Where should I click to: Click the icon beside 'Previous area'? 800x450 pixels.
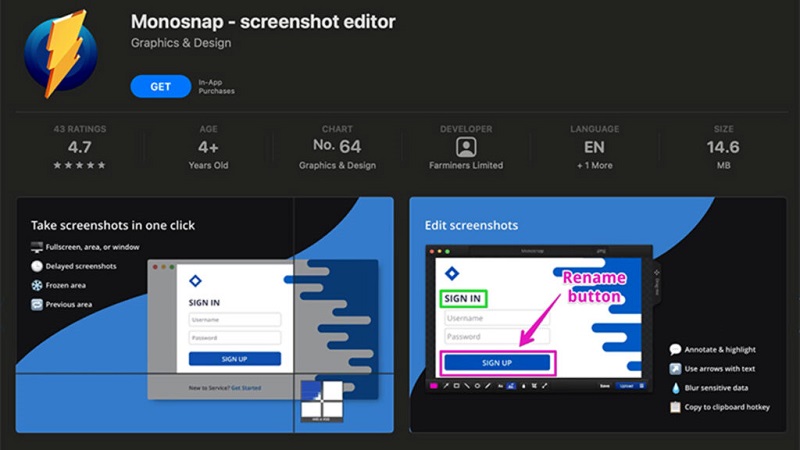coord(37,305)
